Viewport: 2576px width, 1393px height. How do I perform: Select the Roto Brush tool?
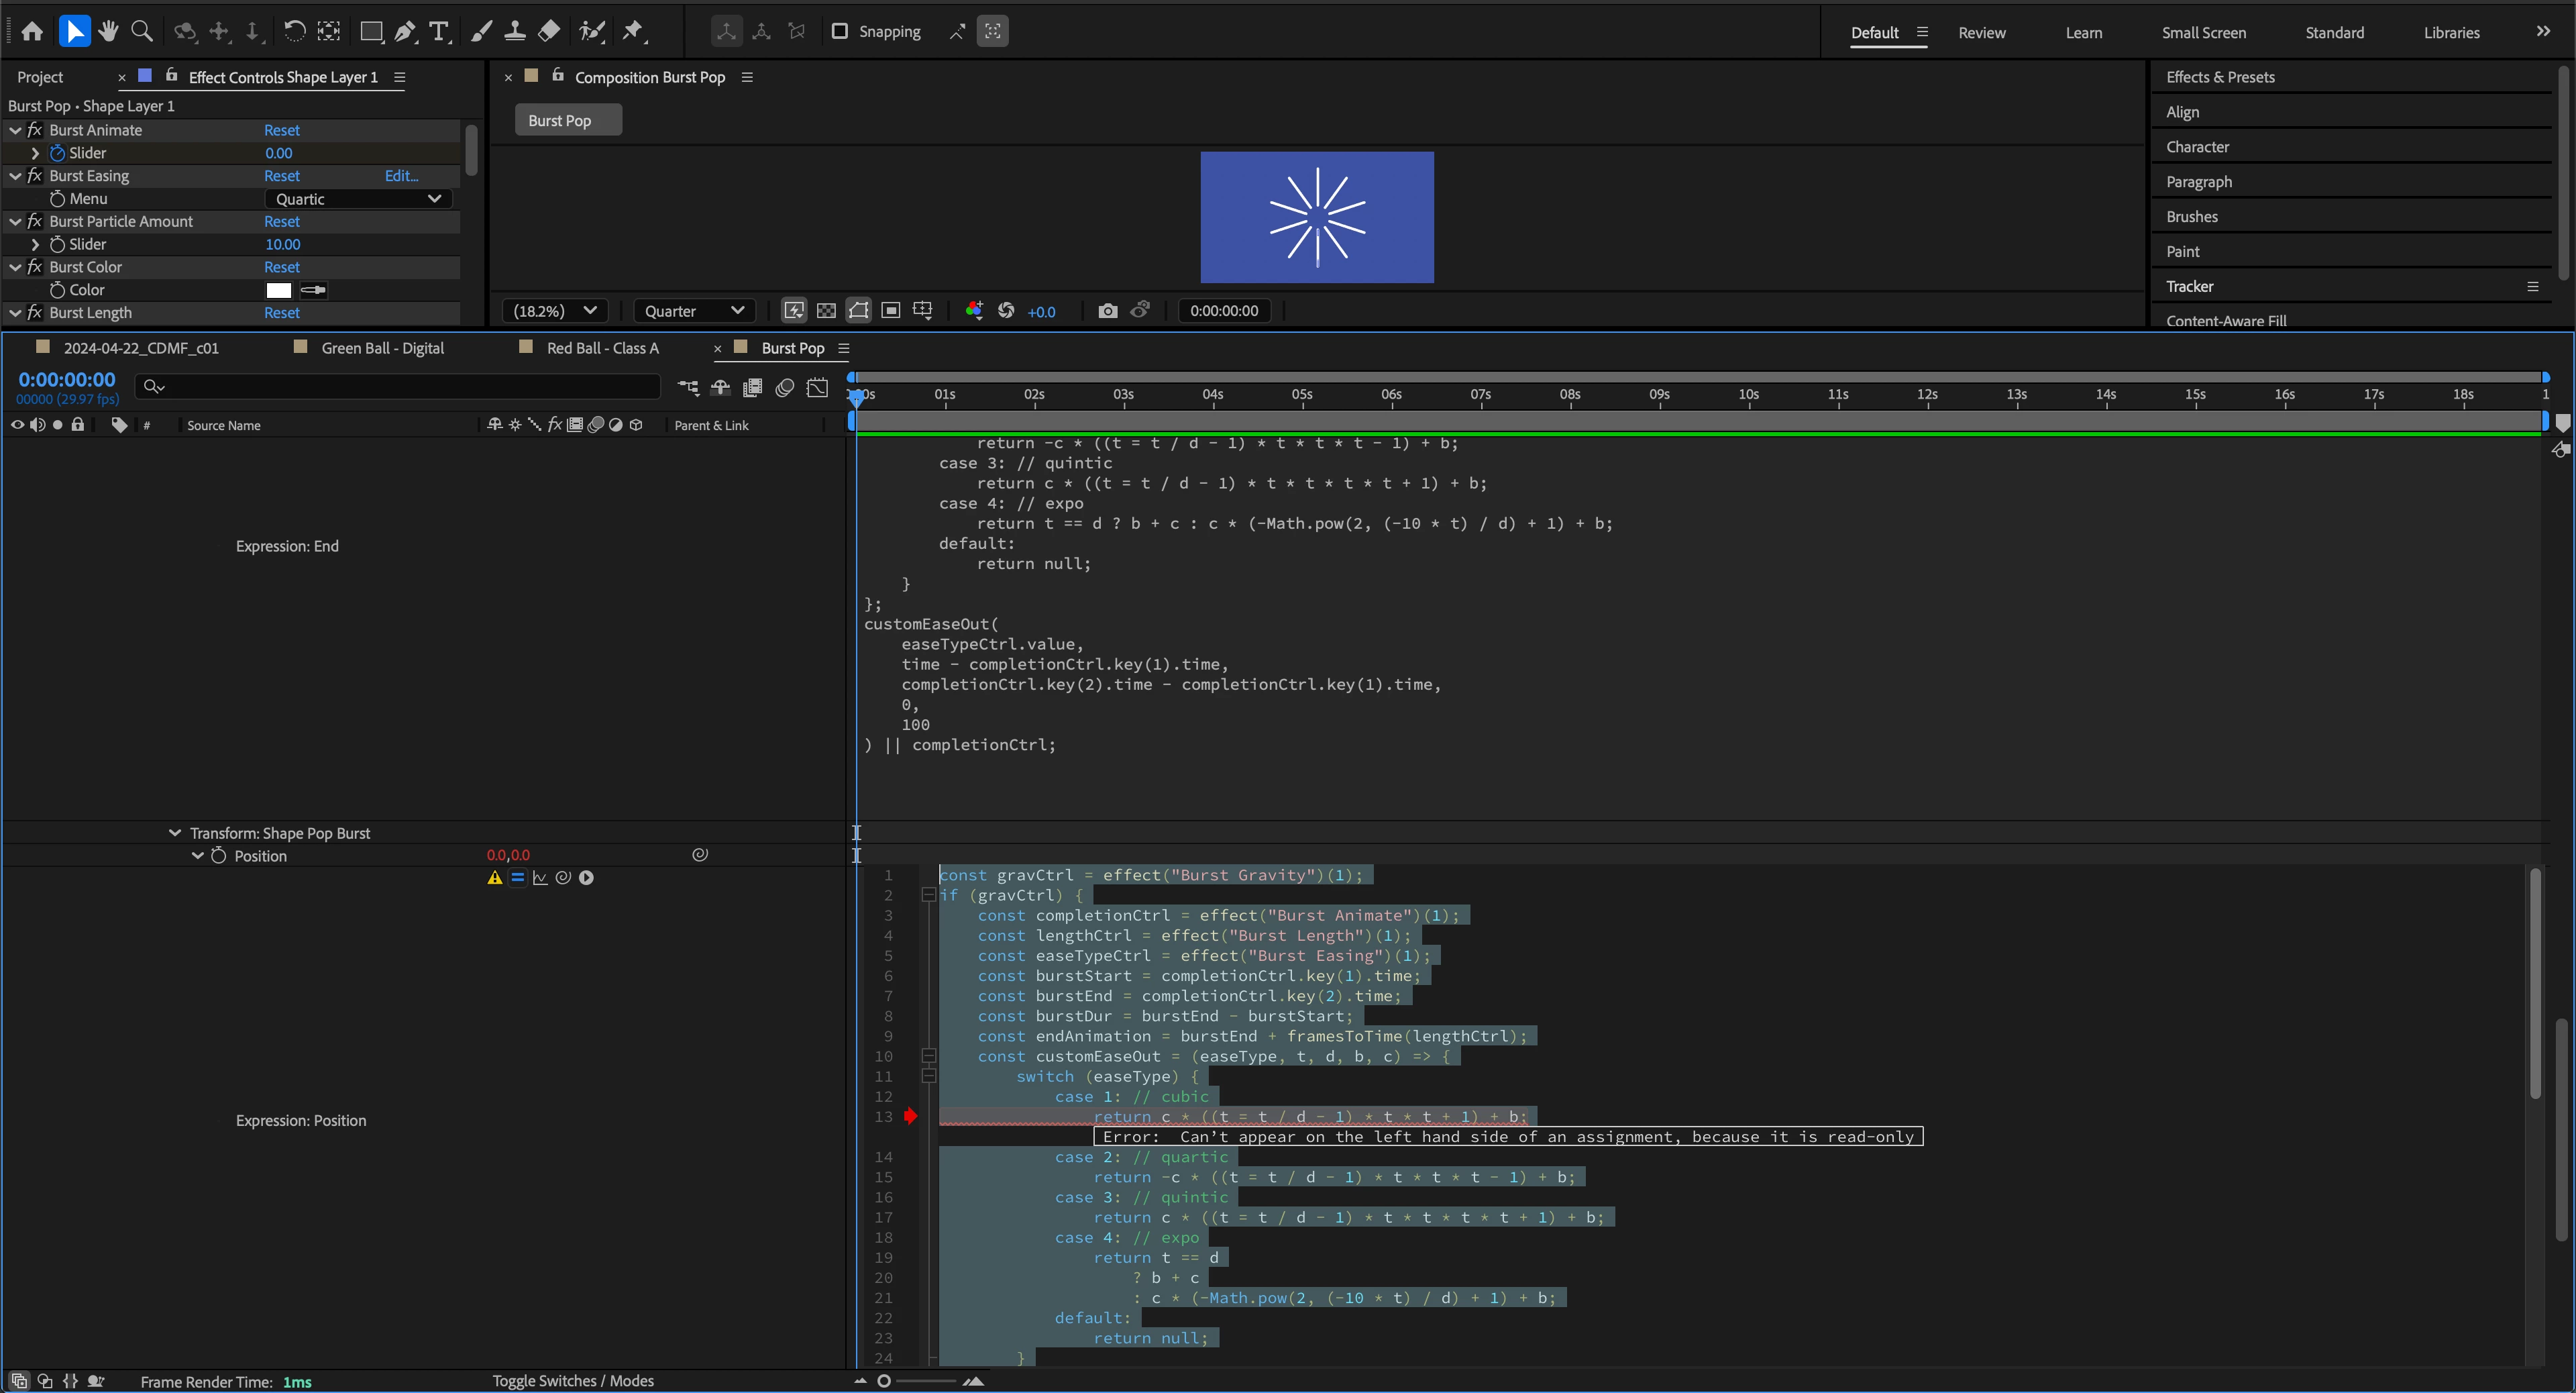click(x=592, y=31)
